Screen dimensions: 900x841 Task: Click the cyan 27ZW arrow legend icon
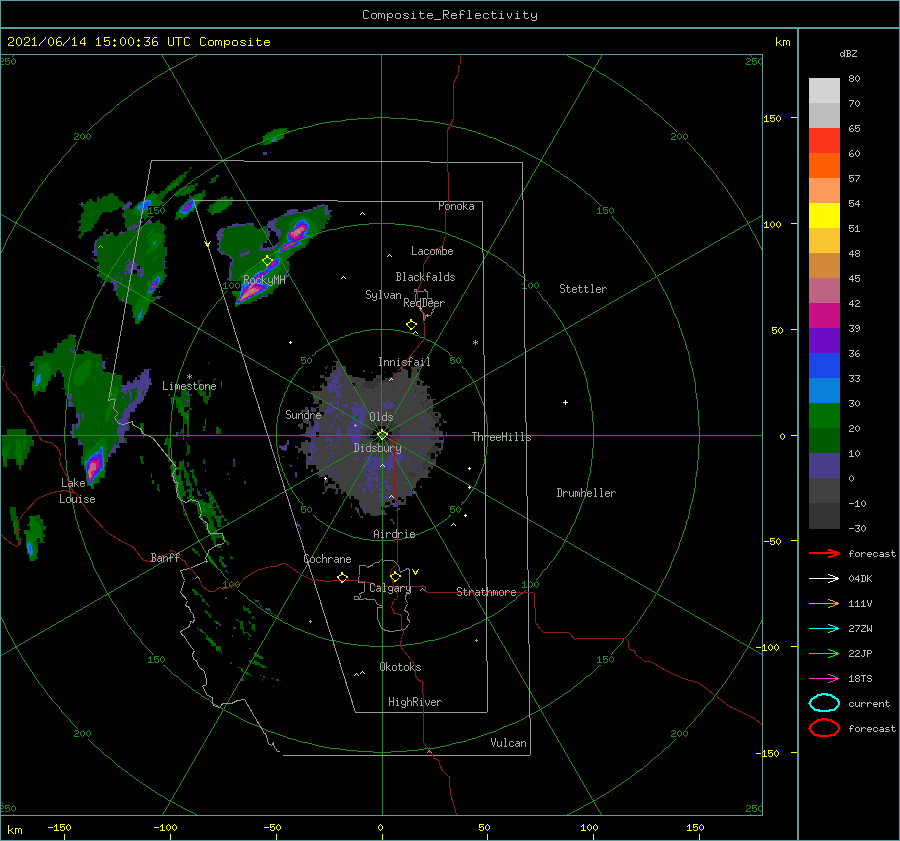[824, 629]
